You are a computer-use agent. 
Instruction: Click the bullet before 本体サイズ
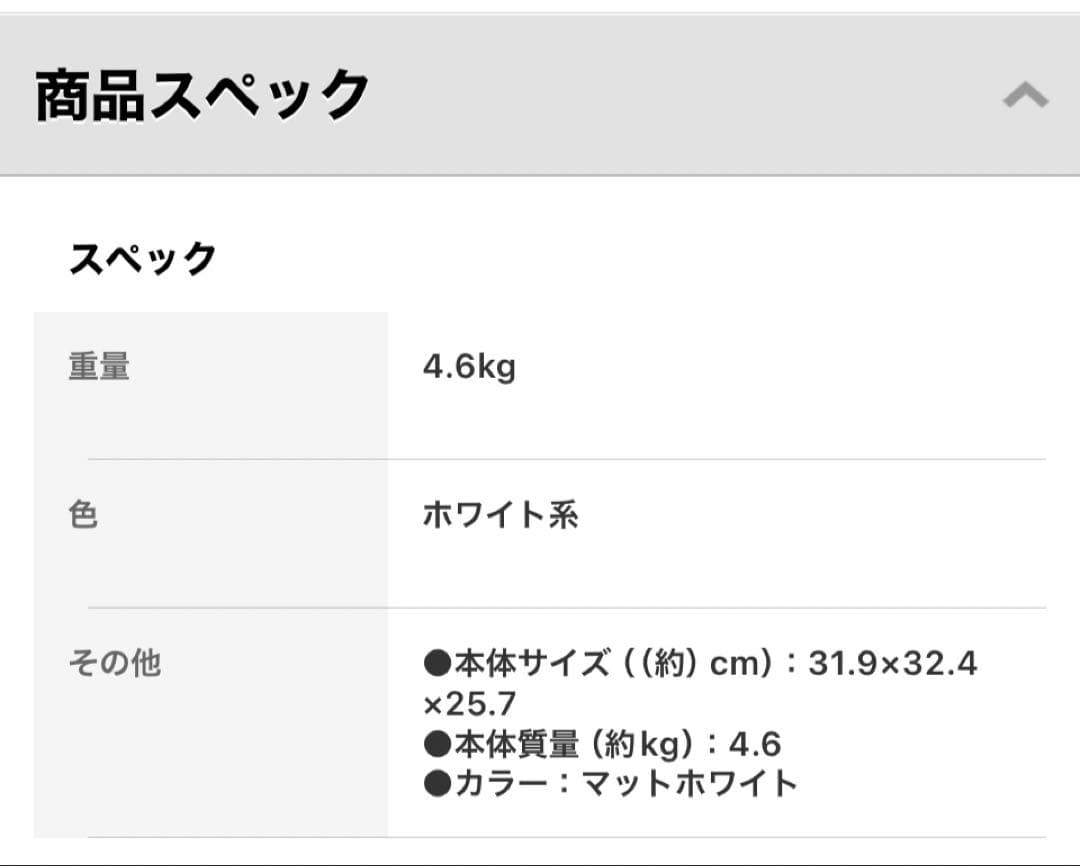pyautogui.click(x=438, y=663)
